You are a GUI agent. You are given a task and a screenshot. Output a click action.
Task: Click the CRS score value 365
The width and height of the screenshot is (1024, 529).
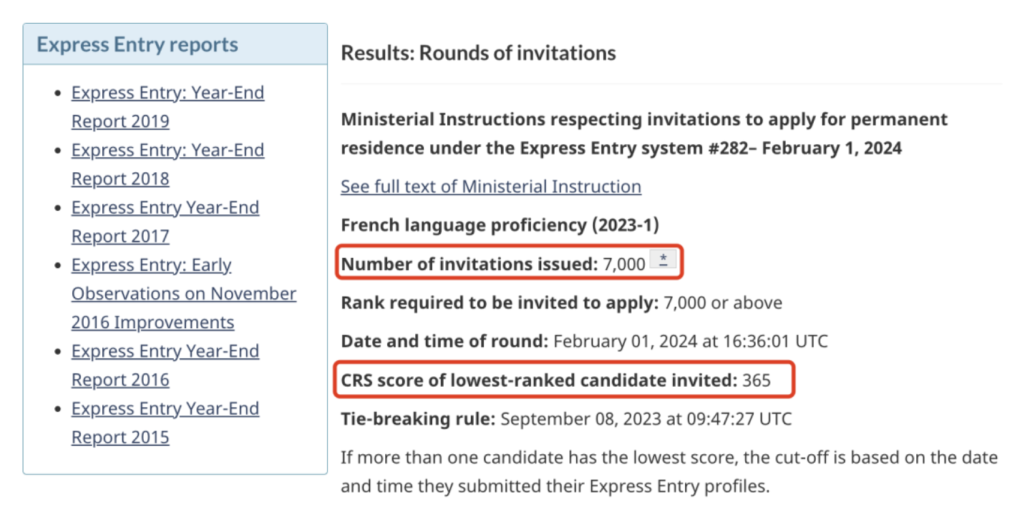757,380
